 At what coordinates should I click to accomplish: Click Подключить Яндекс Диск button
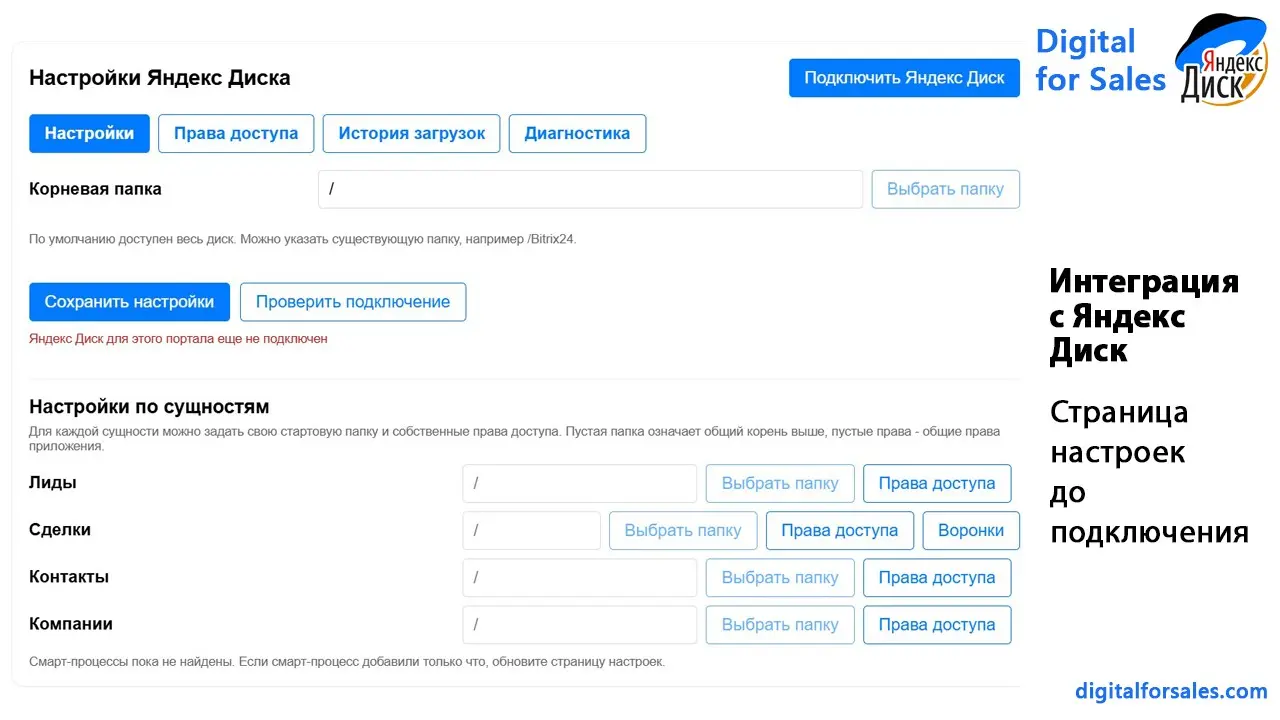pos(904,78)
